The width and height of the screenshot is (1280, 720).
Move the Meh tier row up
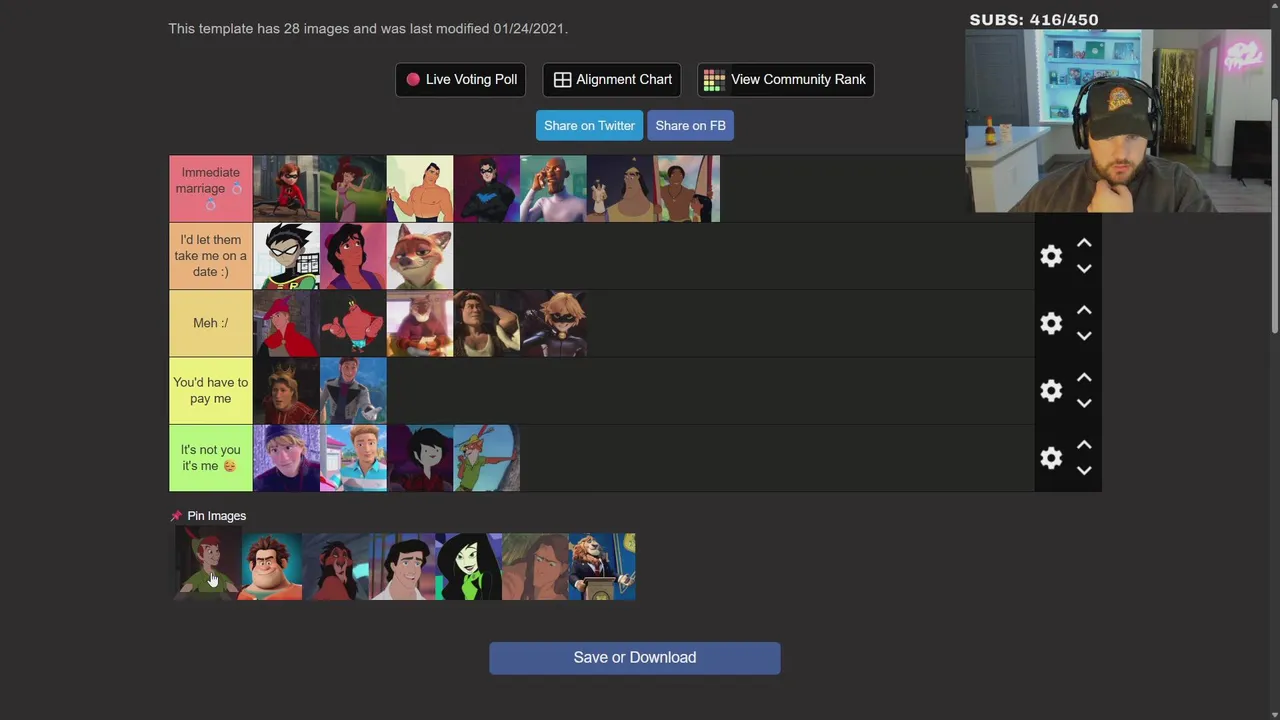coord(1084,310)
